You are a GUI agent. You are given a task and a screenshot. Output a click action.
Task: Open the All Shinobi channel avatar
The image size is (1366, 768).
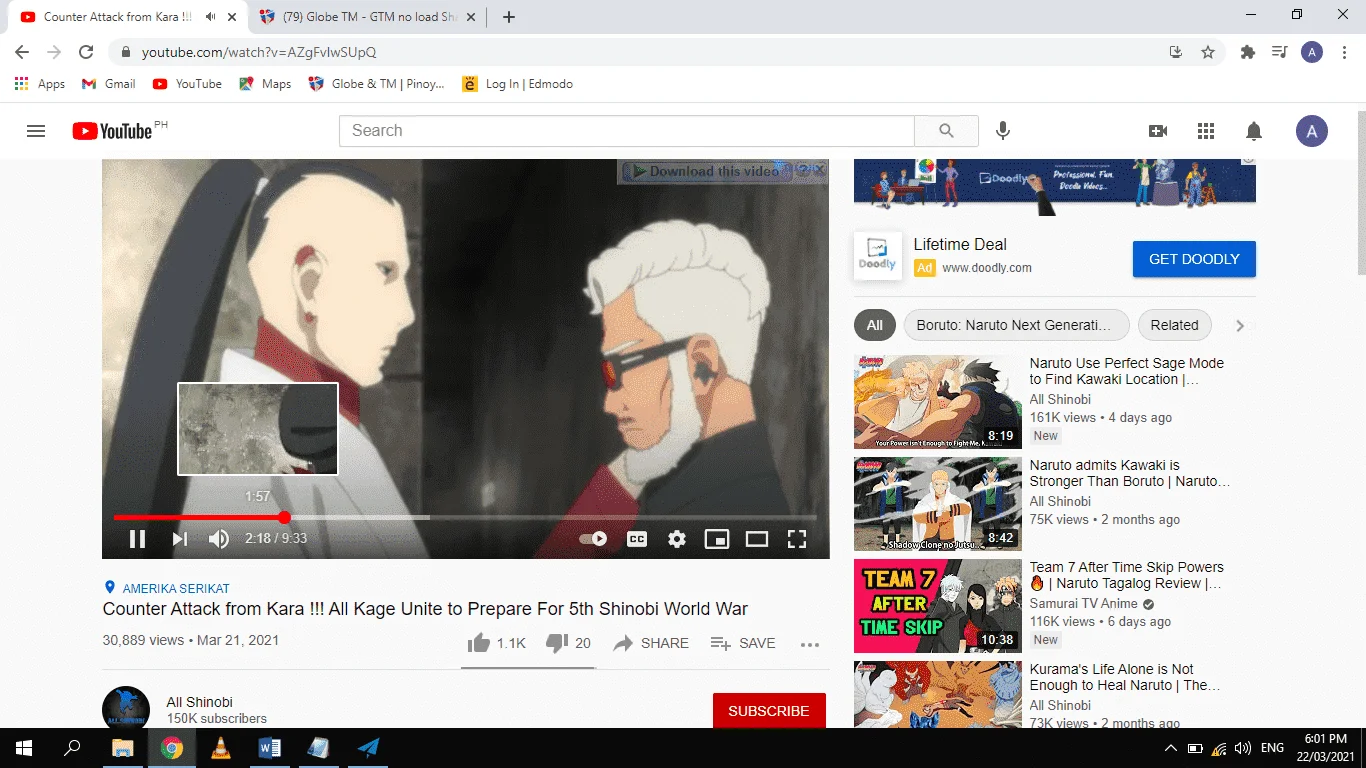(x=126, y=707)
